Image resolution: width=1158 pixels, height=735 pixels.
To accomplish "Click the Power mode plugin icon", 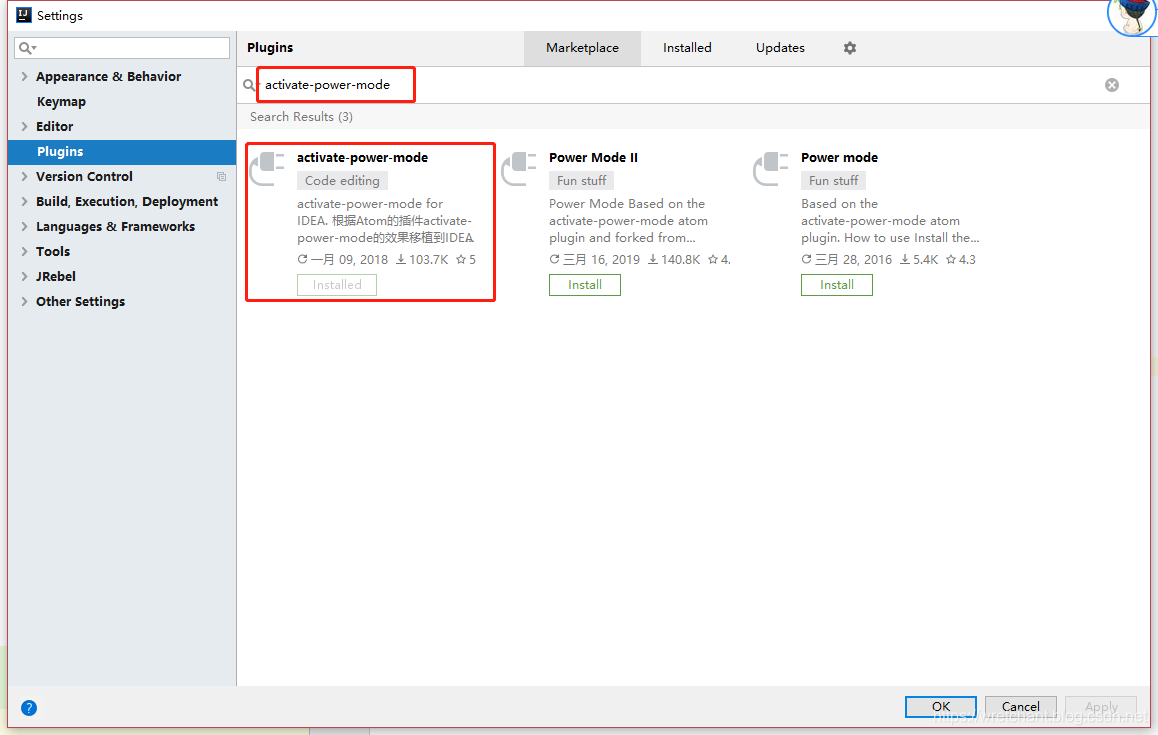I will pyautogui.click(x=771, y=168).
